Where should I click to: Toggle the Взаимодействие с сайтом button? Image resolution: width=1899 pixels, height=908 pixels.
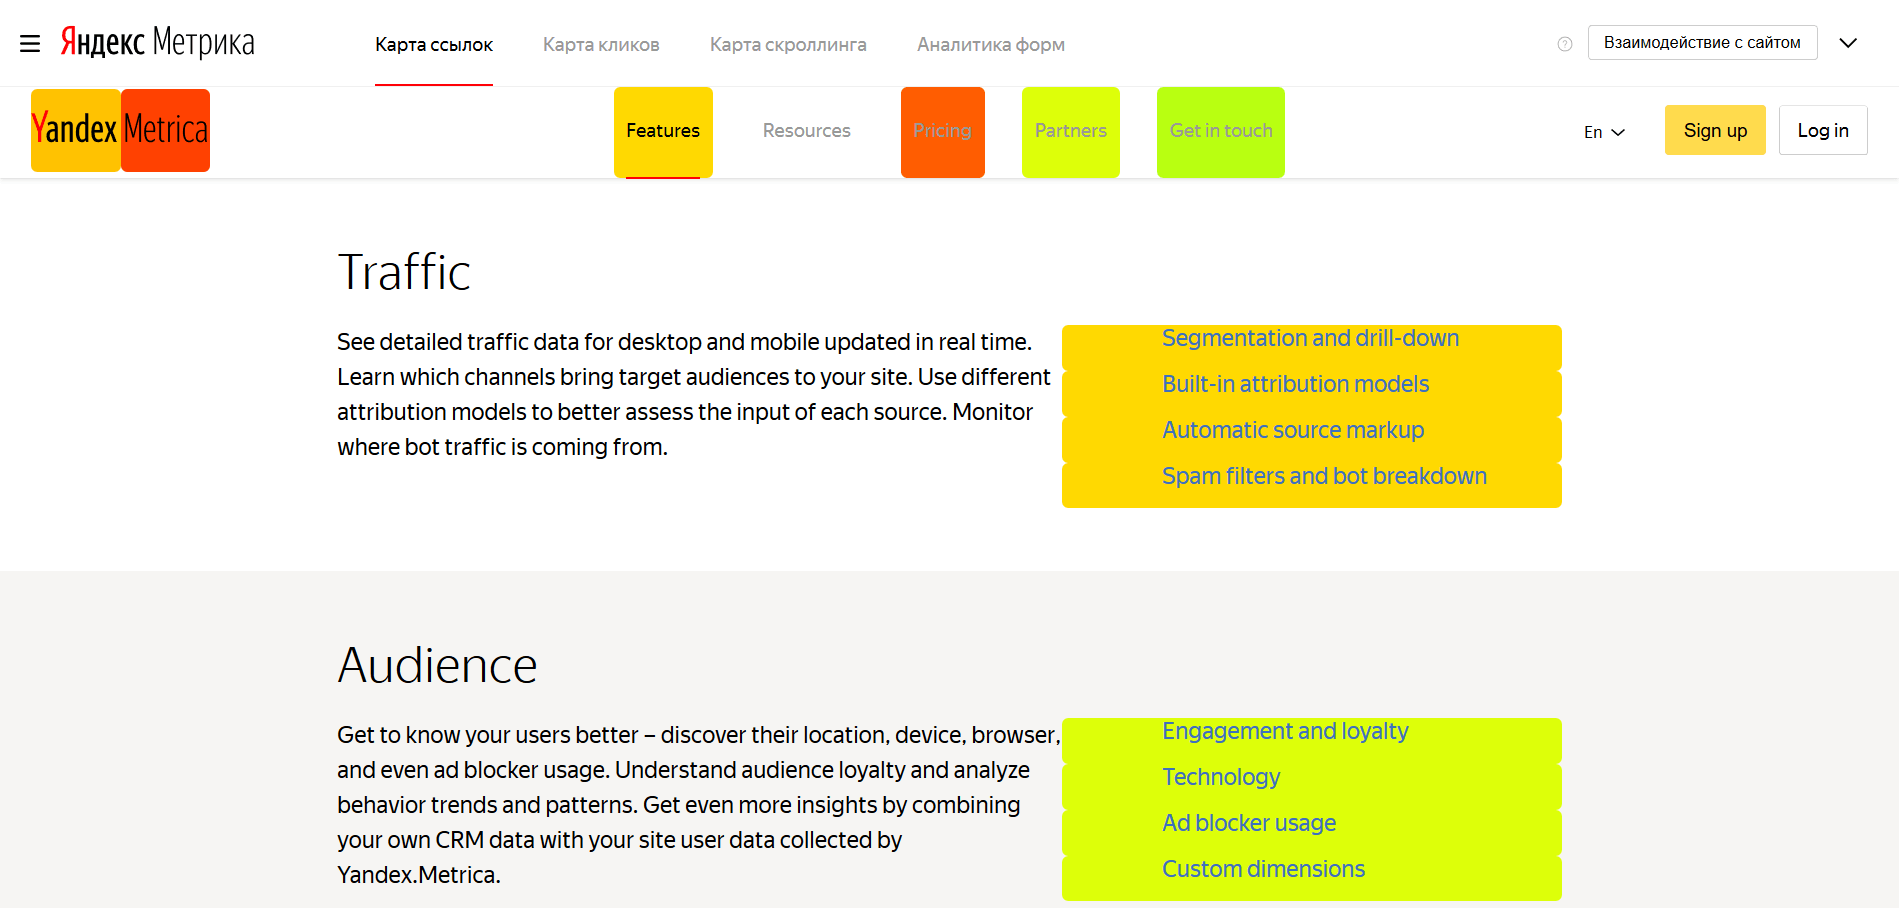coord(1702,43)
